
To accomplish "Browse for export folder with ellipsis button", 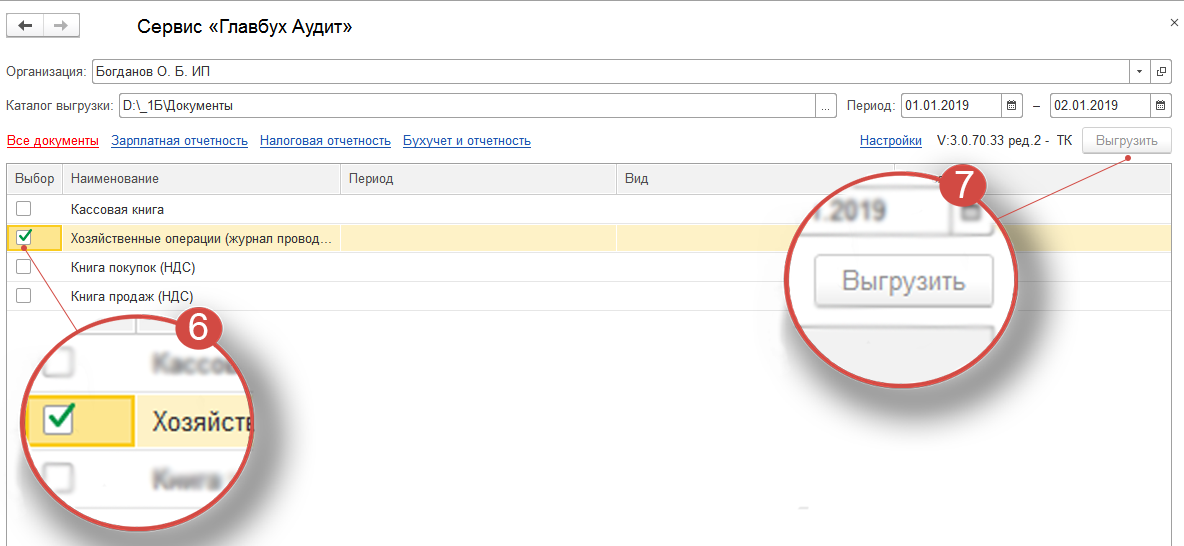I will point(826,105).
